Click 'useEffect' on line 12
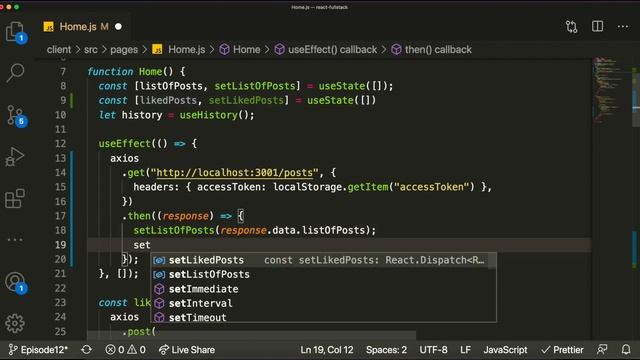 [x=124, y=144]
